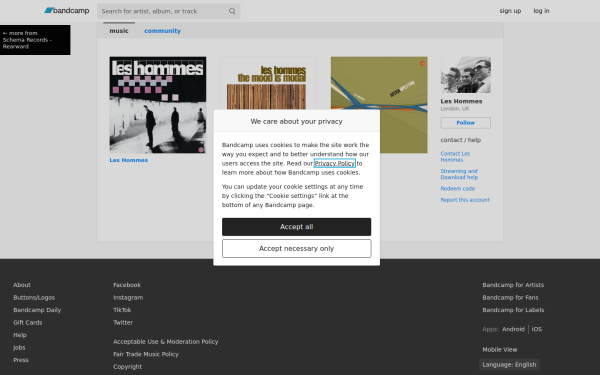Open the iOS app link
Screen dimensions: 600x375
[x=536, y=329]
